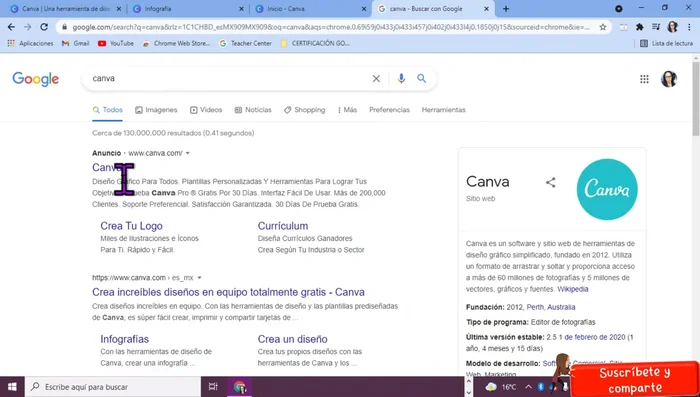Clear the search box with the X
The width and height of the screenshot is (700, 397).
(x=376, y=79)
